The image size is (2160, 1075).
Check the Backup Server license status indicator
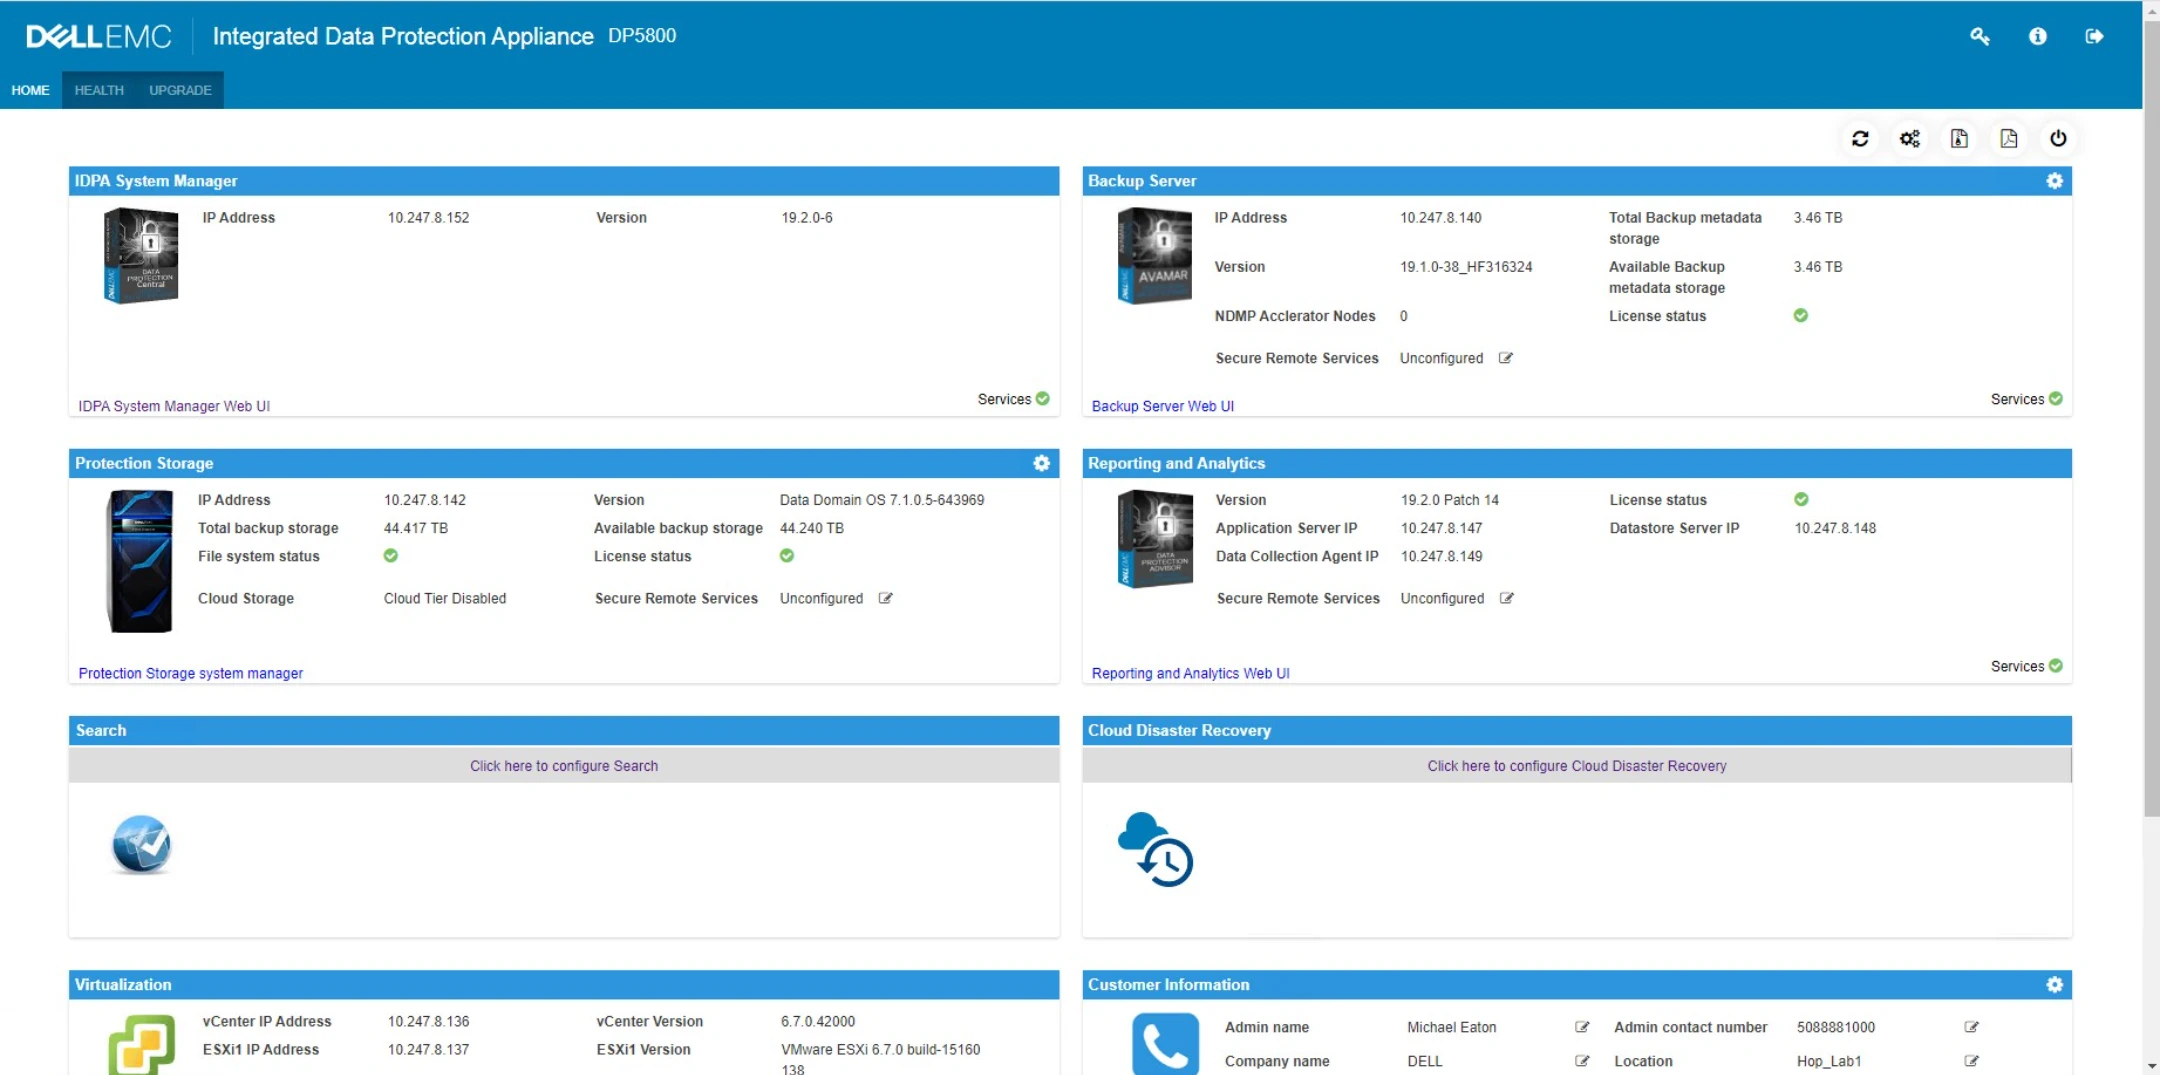click(1801, 315)
